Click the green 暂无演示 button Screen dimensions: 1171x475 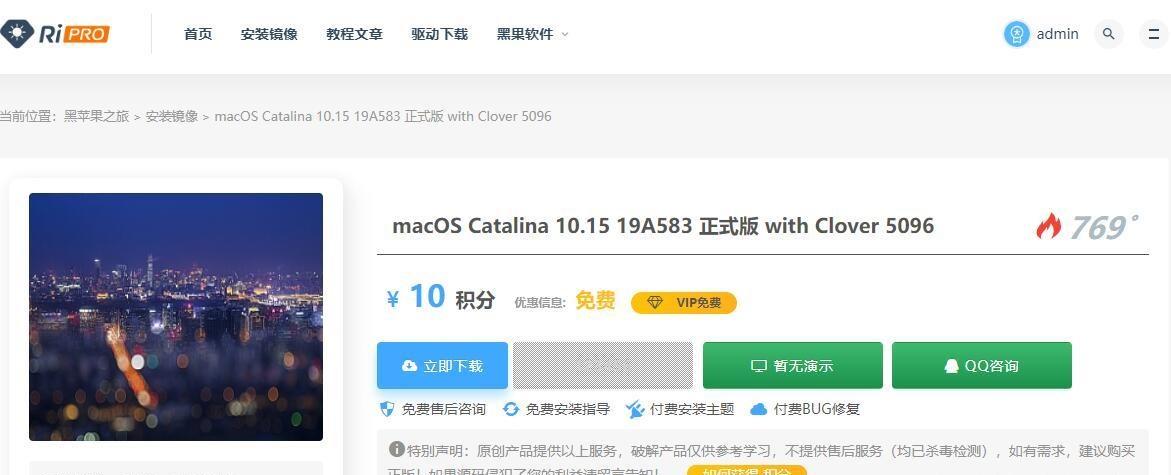tap(792, 365)
